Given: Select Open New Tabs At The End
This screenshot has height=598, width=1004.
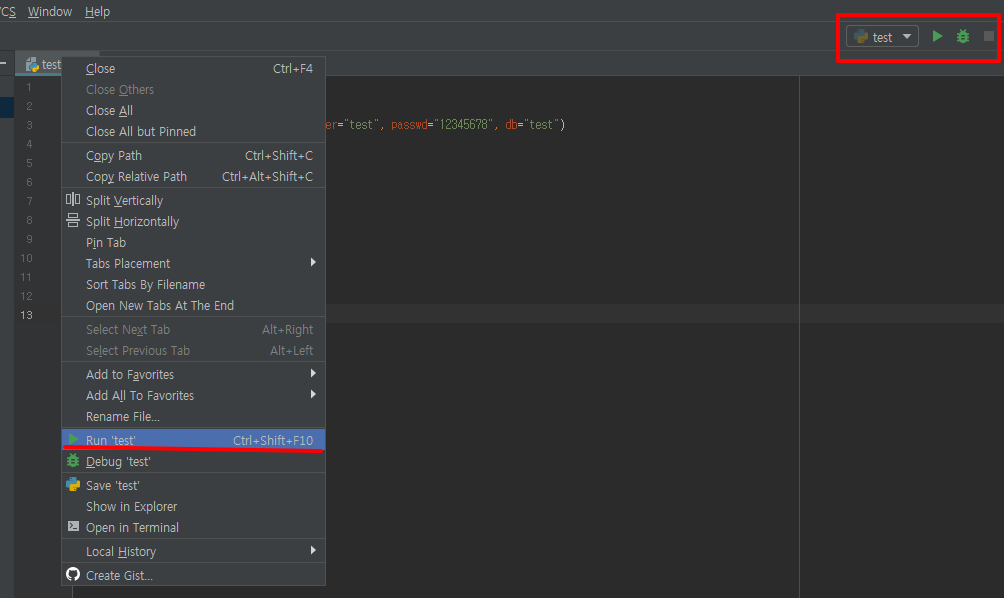Looking at the screenshot, I should tap(193, 305).
